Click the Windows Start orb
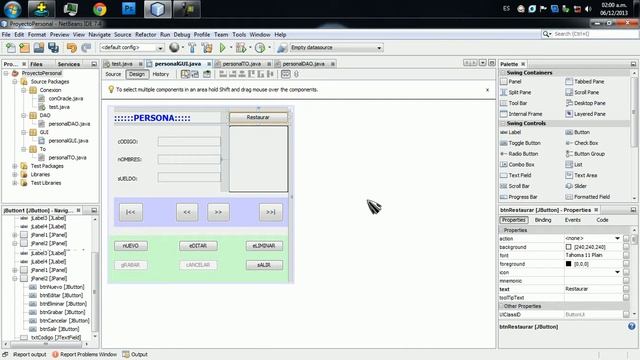640x360 pixels. click(13, 9)
